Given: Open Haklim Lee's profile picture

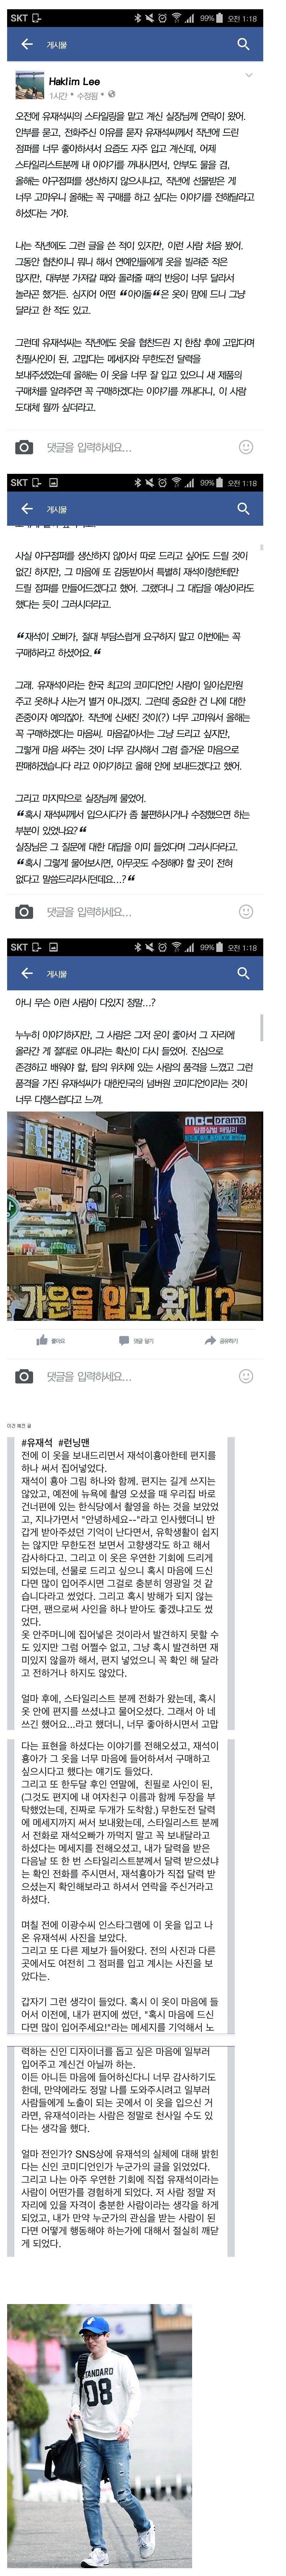Looking at the screenshot, I should tap(29, 87).
